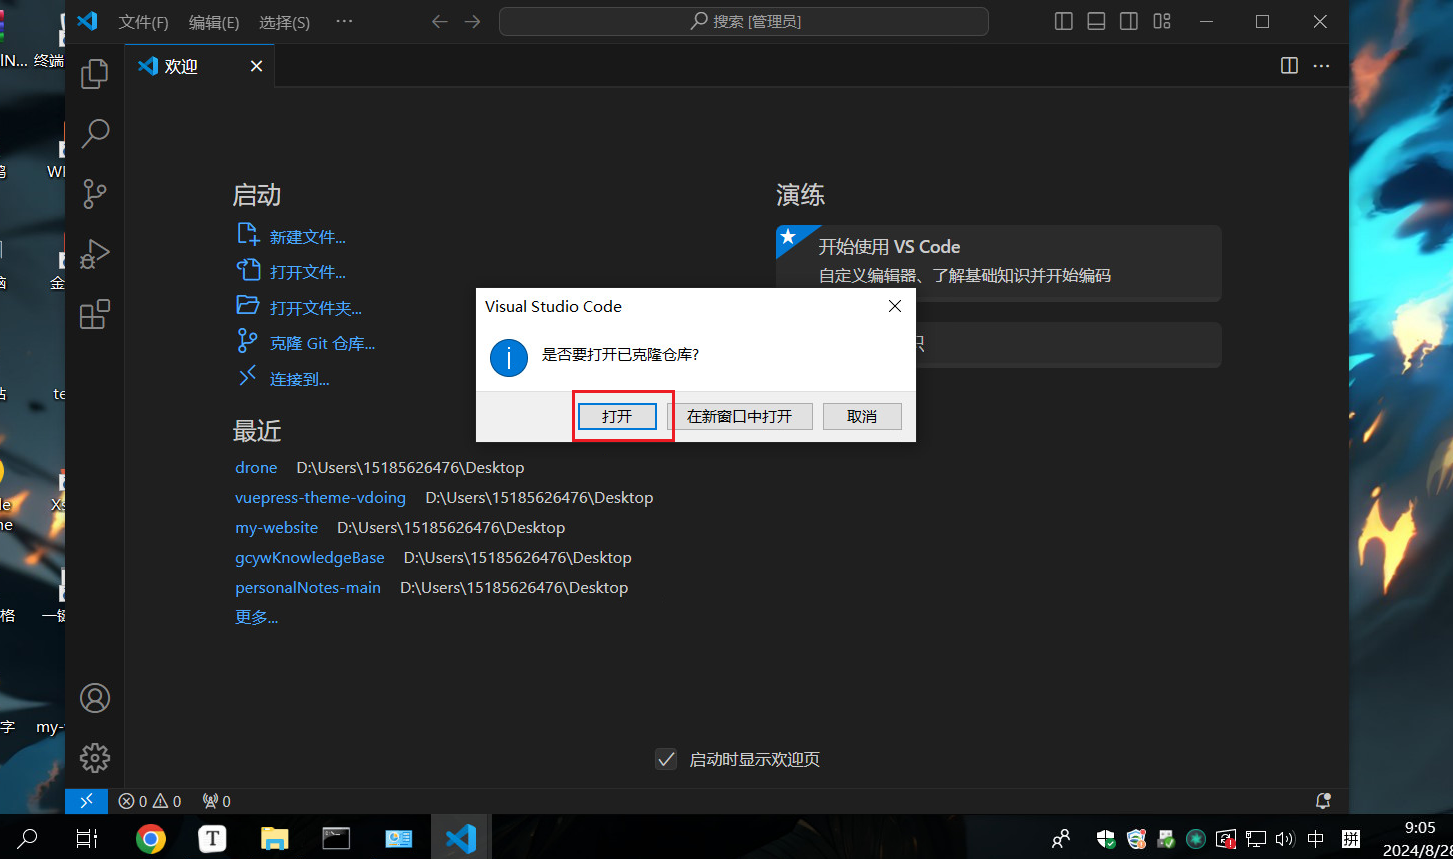This screenshot has width=1453, height=859.
Task: Click the 搜索 [管理员] command center box
Action: (744, 21)
